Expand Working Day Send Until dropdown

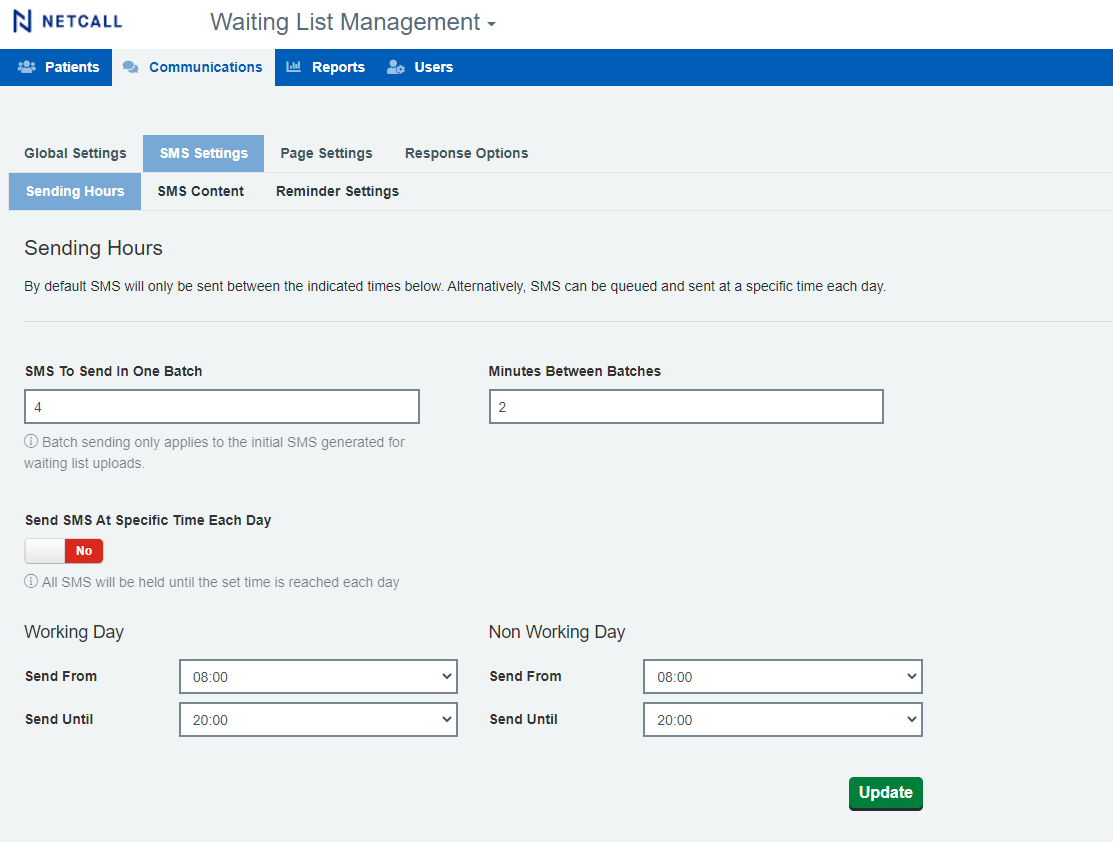318,720
